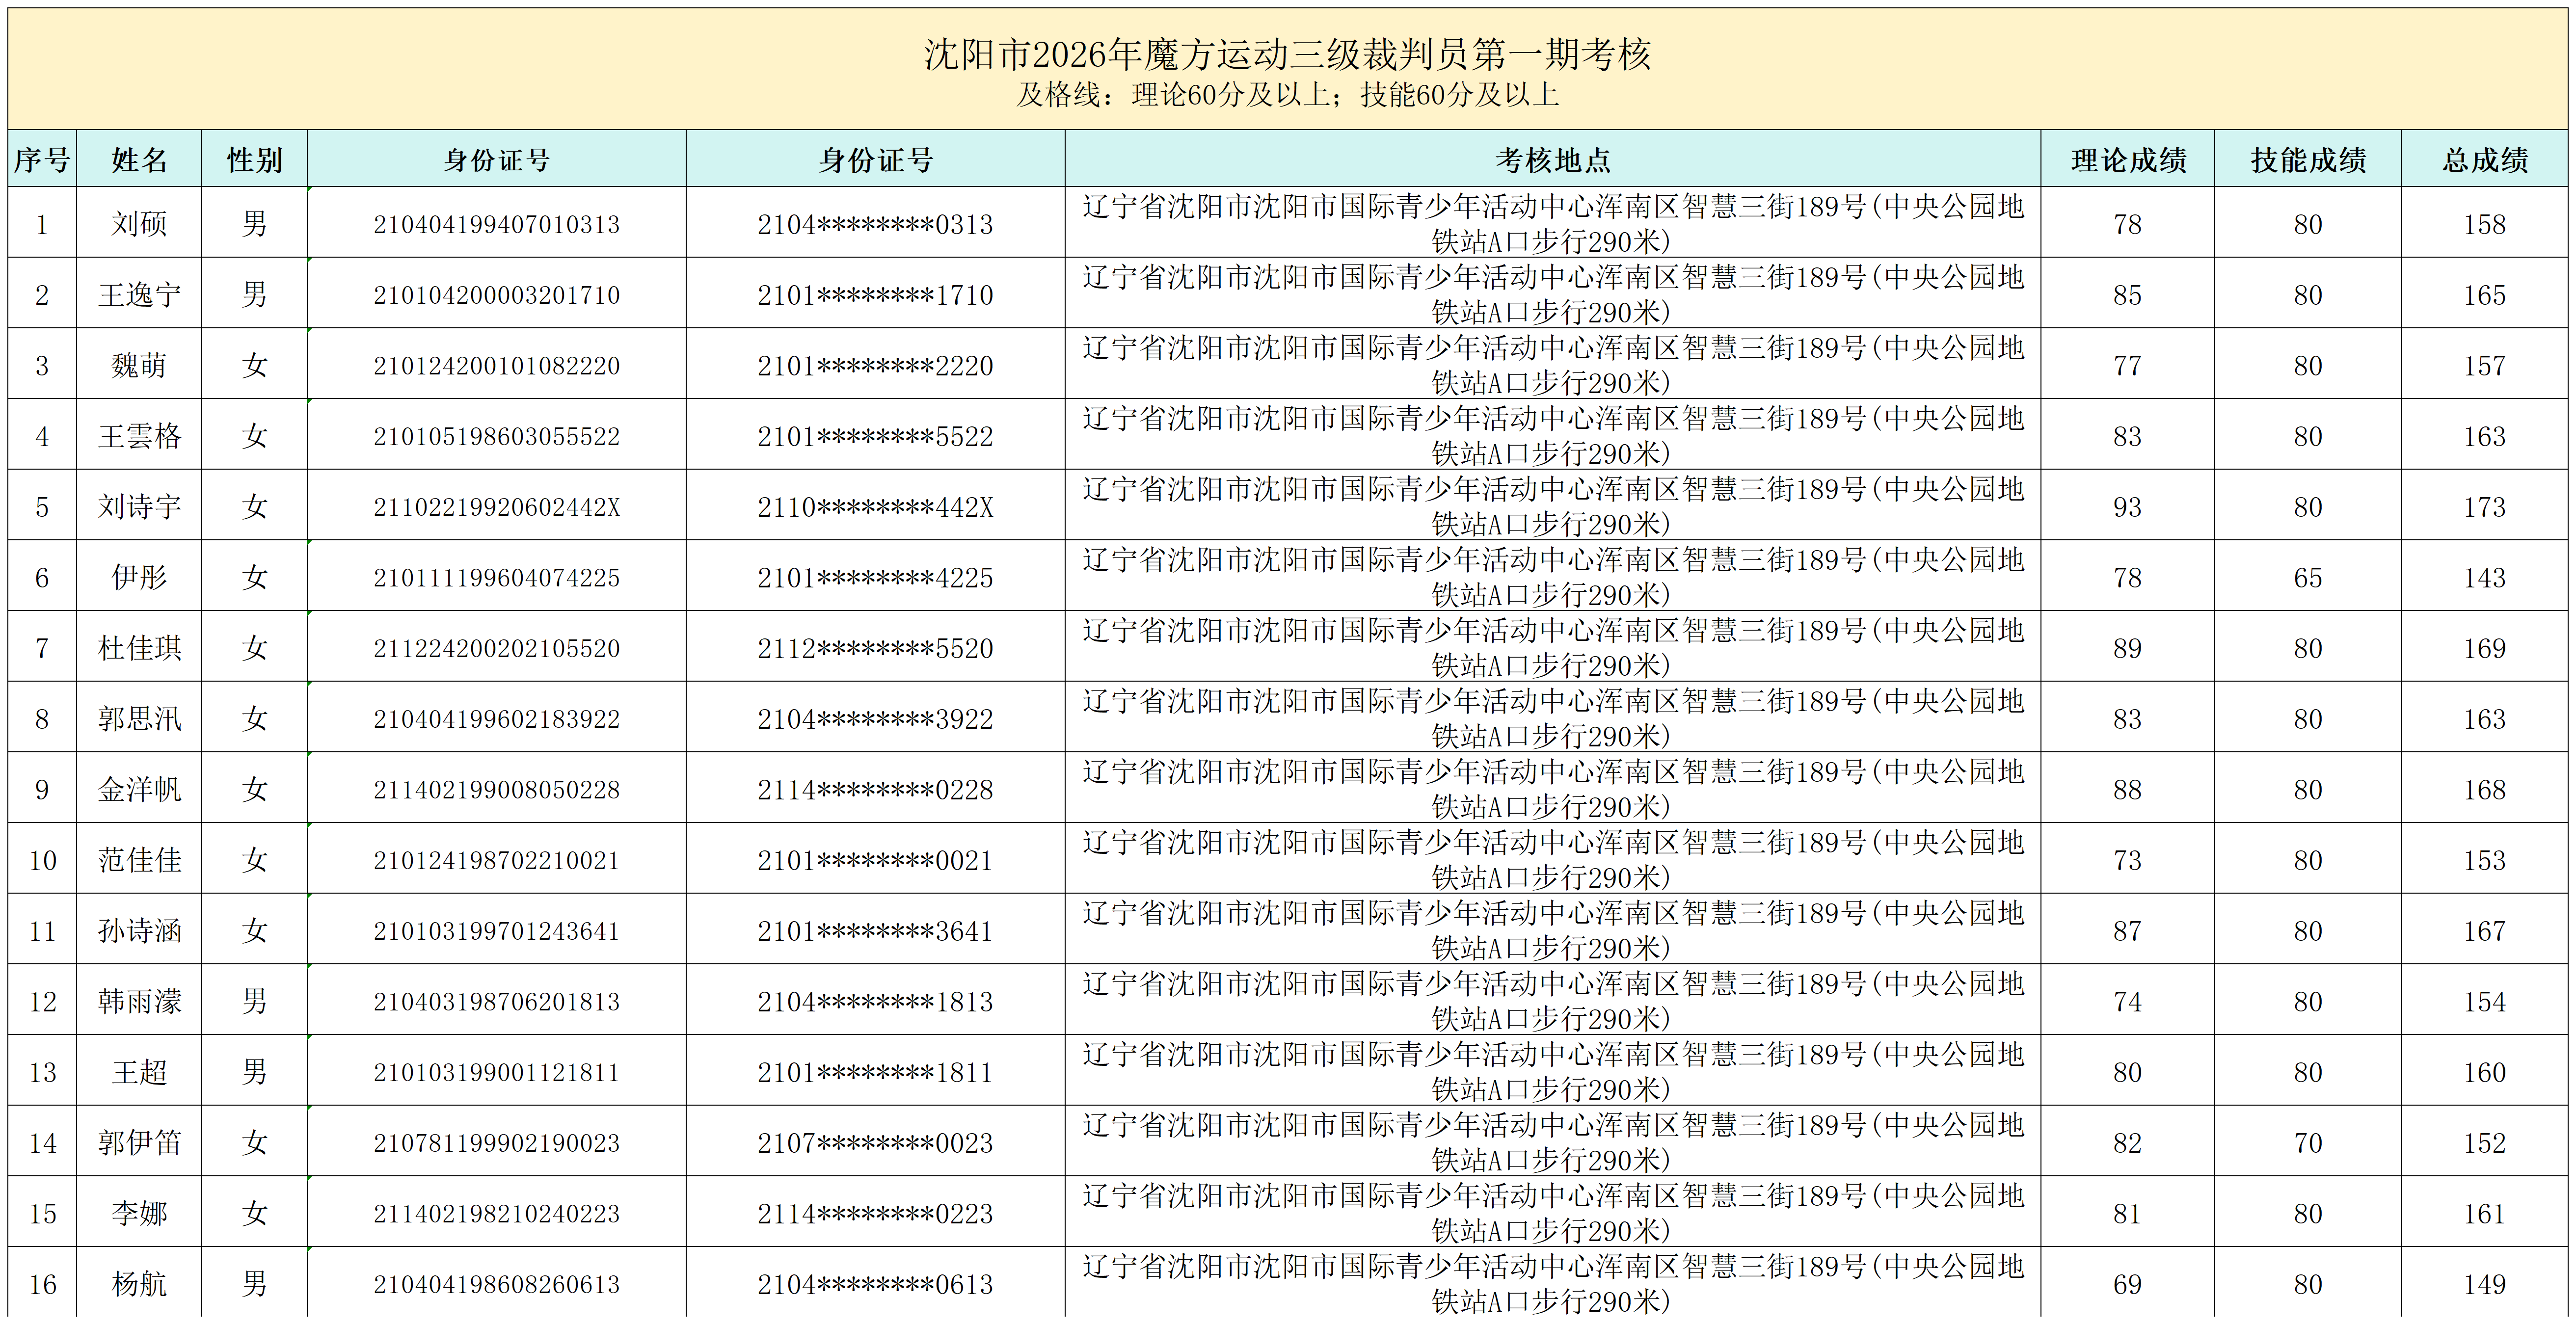
Task: Click the 序号 column header
Action: [42, 159]
